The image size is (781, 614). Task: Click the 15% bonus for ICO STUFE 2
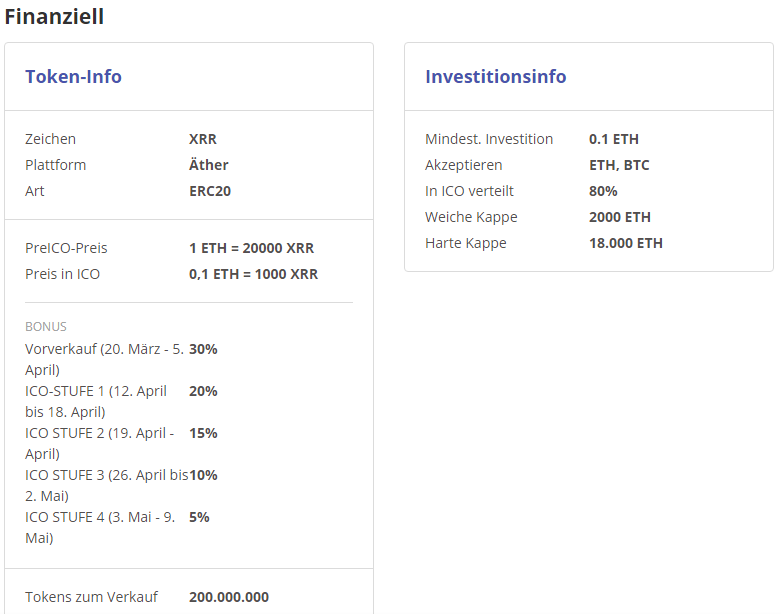pos(203,433)
